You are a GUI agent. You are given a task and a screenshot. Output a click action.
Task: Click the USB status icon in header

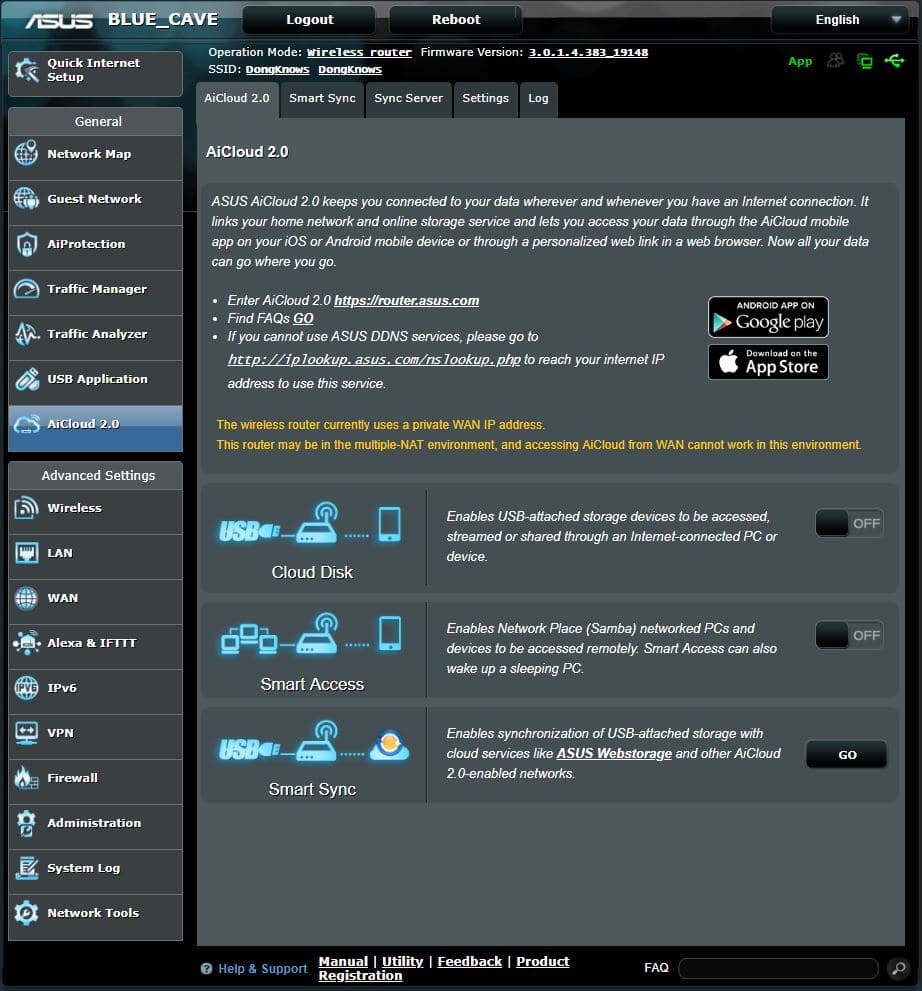point(893,61)
